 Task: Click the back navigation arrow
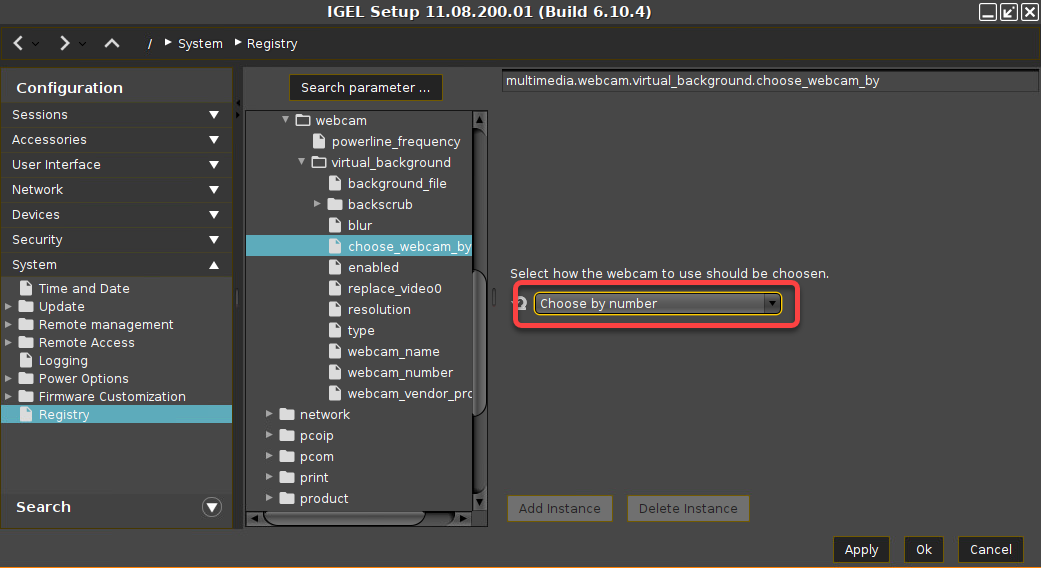tap(19, 43)
